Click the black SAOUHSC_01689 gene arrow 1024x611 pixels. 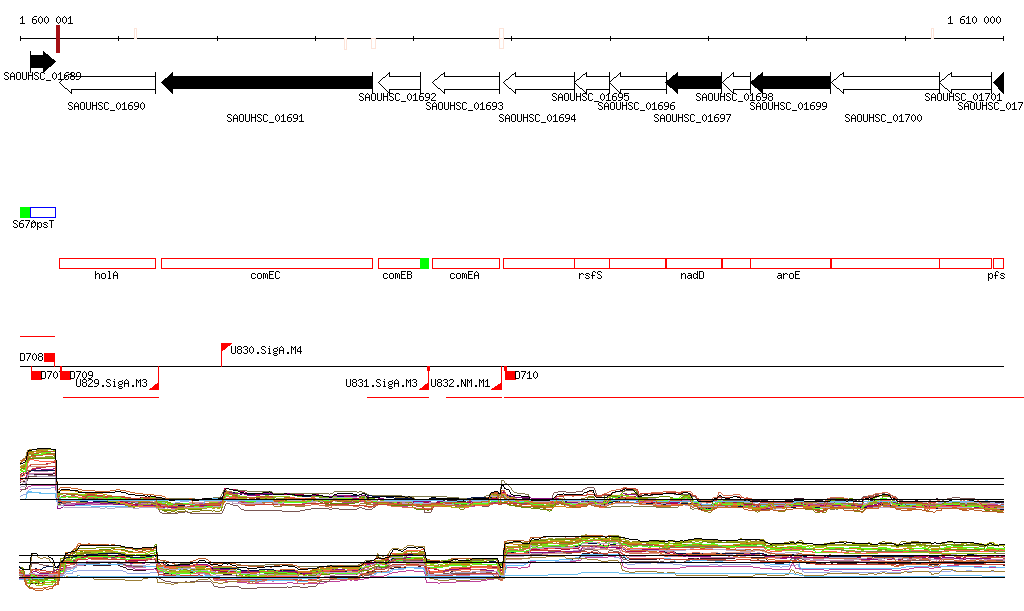[43, 62]
